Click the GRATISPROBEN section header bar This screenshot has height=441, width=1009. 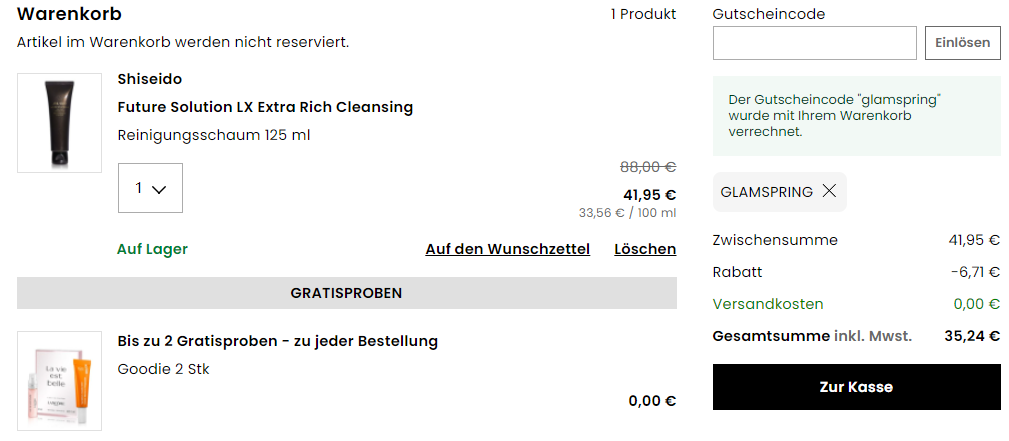pyautogui.click(x=347, y=293)
